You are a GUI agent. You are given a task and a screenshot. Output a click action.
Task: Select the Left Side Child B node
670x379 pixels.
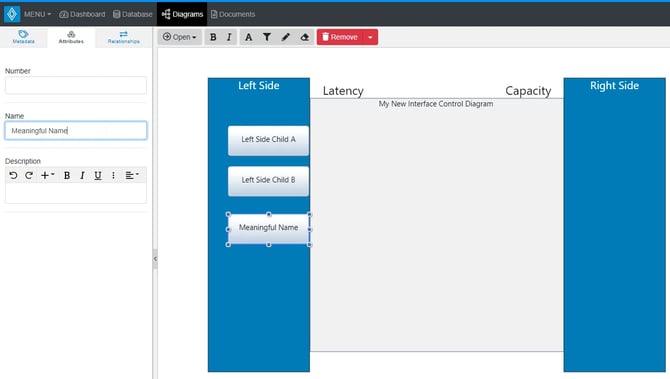coord(268,181)
